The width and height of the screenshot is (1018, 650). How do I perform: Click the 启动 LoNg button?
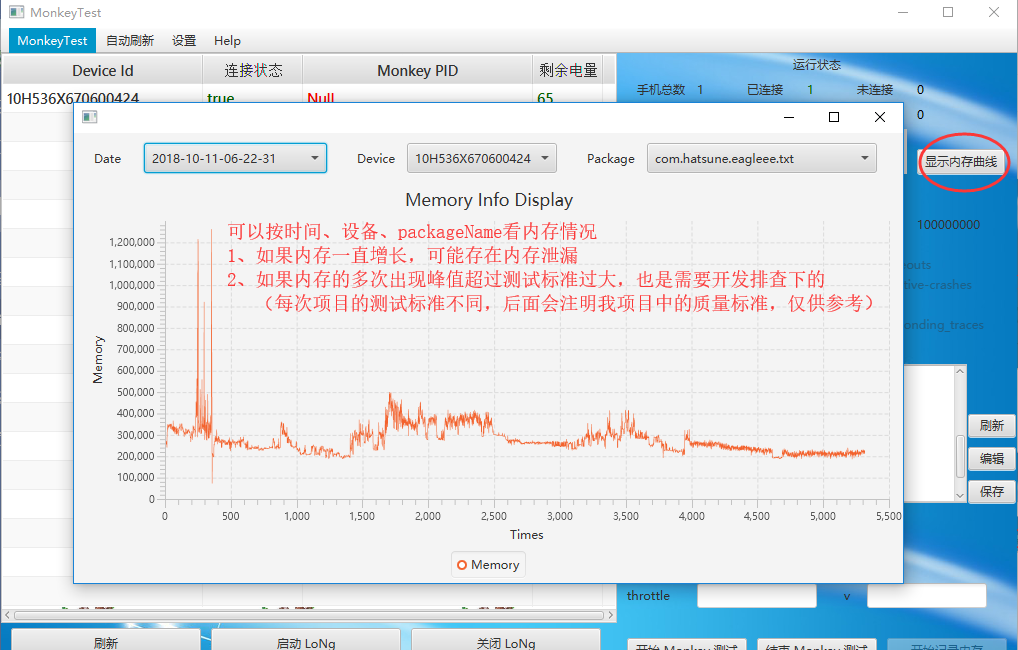coord(306,640)
